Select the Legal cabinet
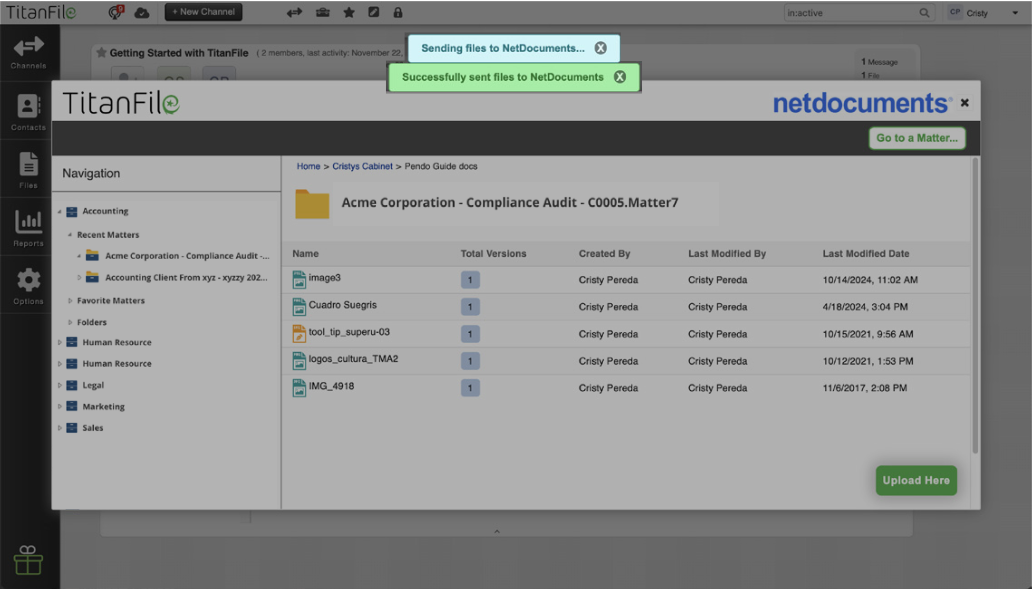 [x=93, y=385]
